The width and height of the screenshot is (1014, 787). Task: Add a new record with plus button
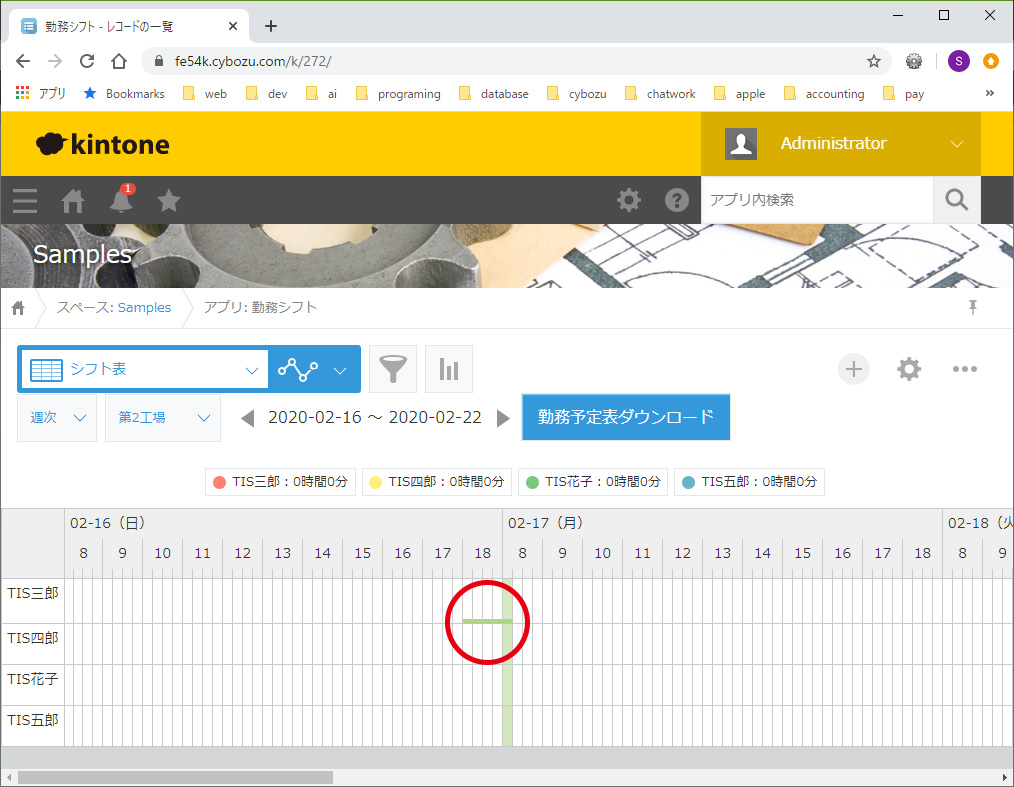tap(854, 369)
